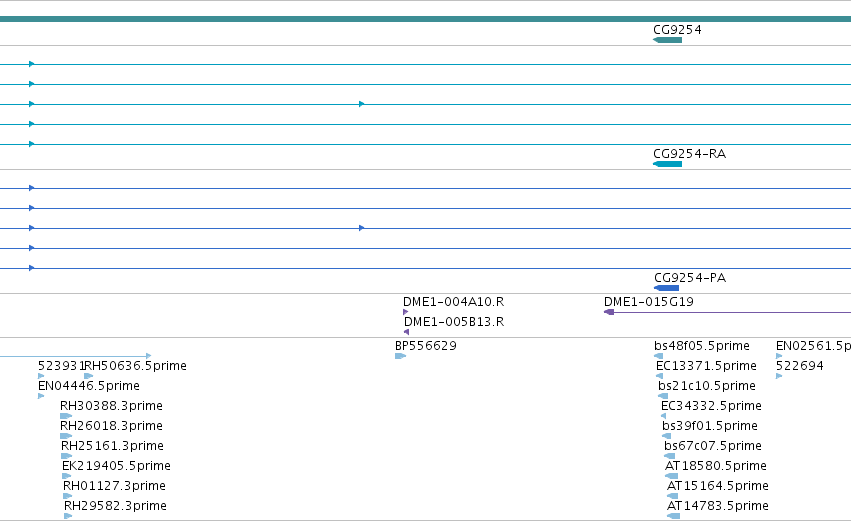The width and height of the screenshot is (851, 521).
Task: Select the bs39f01.5prime EST glyph
Action: 666,436
